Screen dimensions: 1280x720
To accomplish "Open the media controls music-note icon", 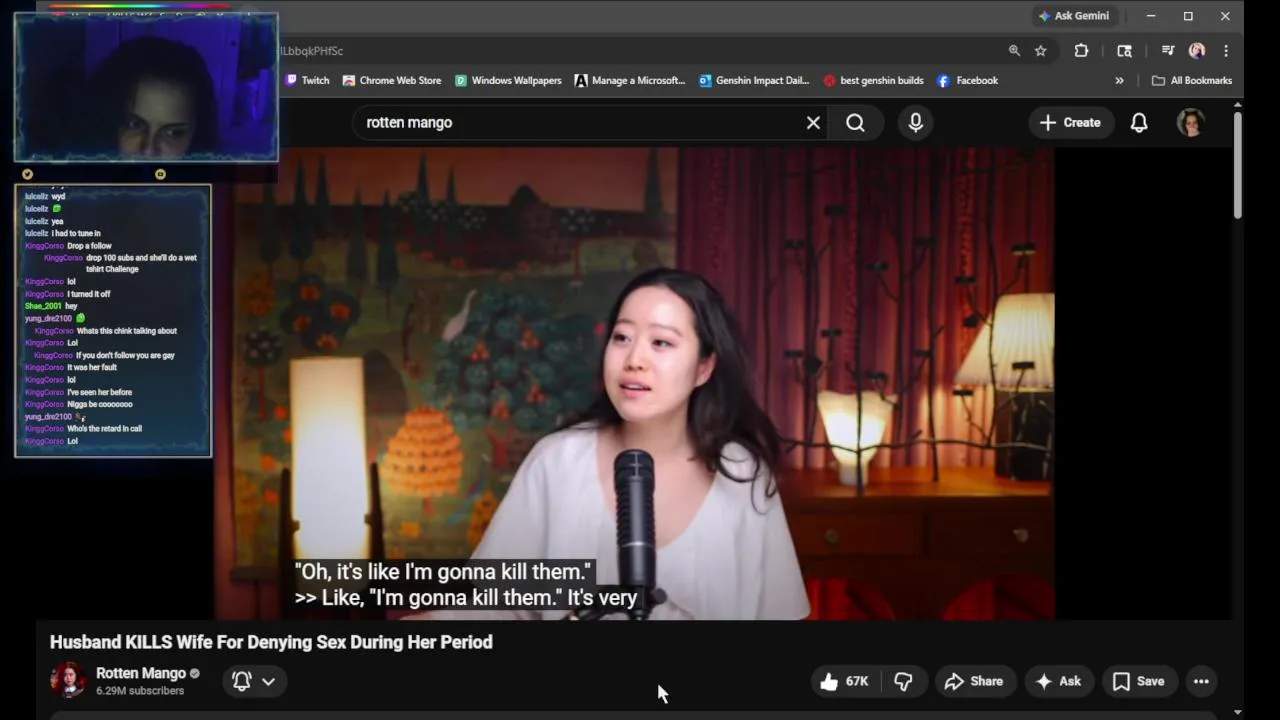I will pyautogui.click(x=1167, y=51).
